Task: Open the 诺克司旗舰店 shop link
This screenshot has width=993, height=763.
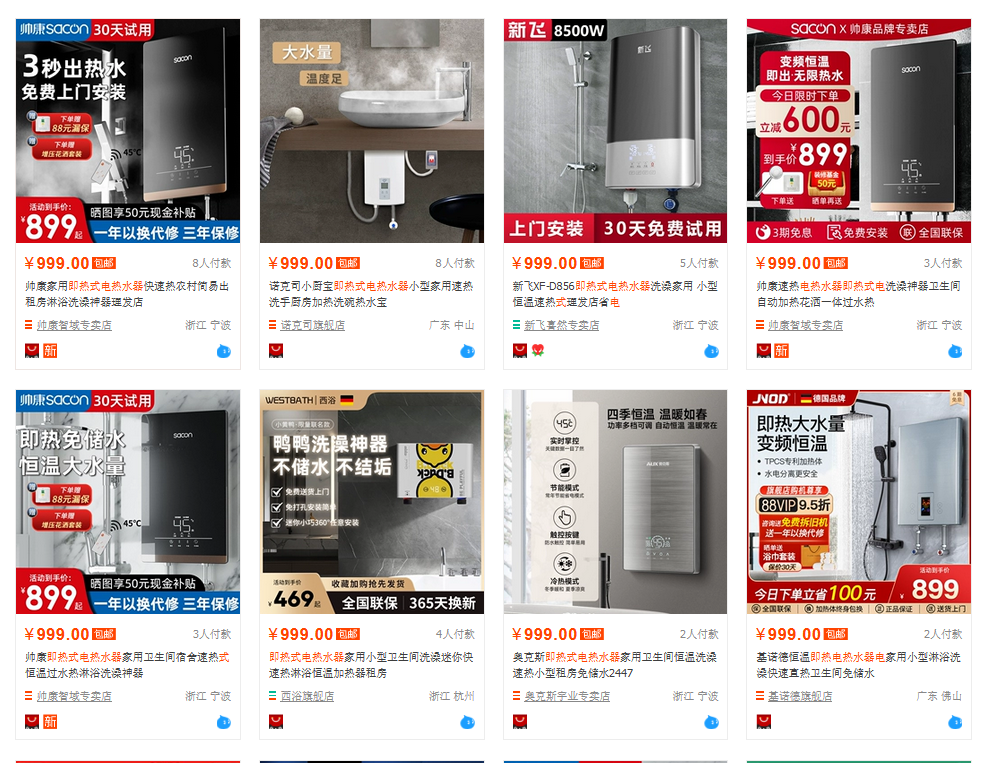Action: pyautogui.click(x=313, y=325)
